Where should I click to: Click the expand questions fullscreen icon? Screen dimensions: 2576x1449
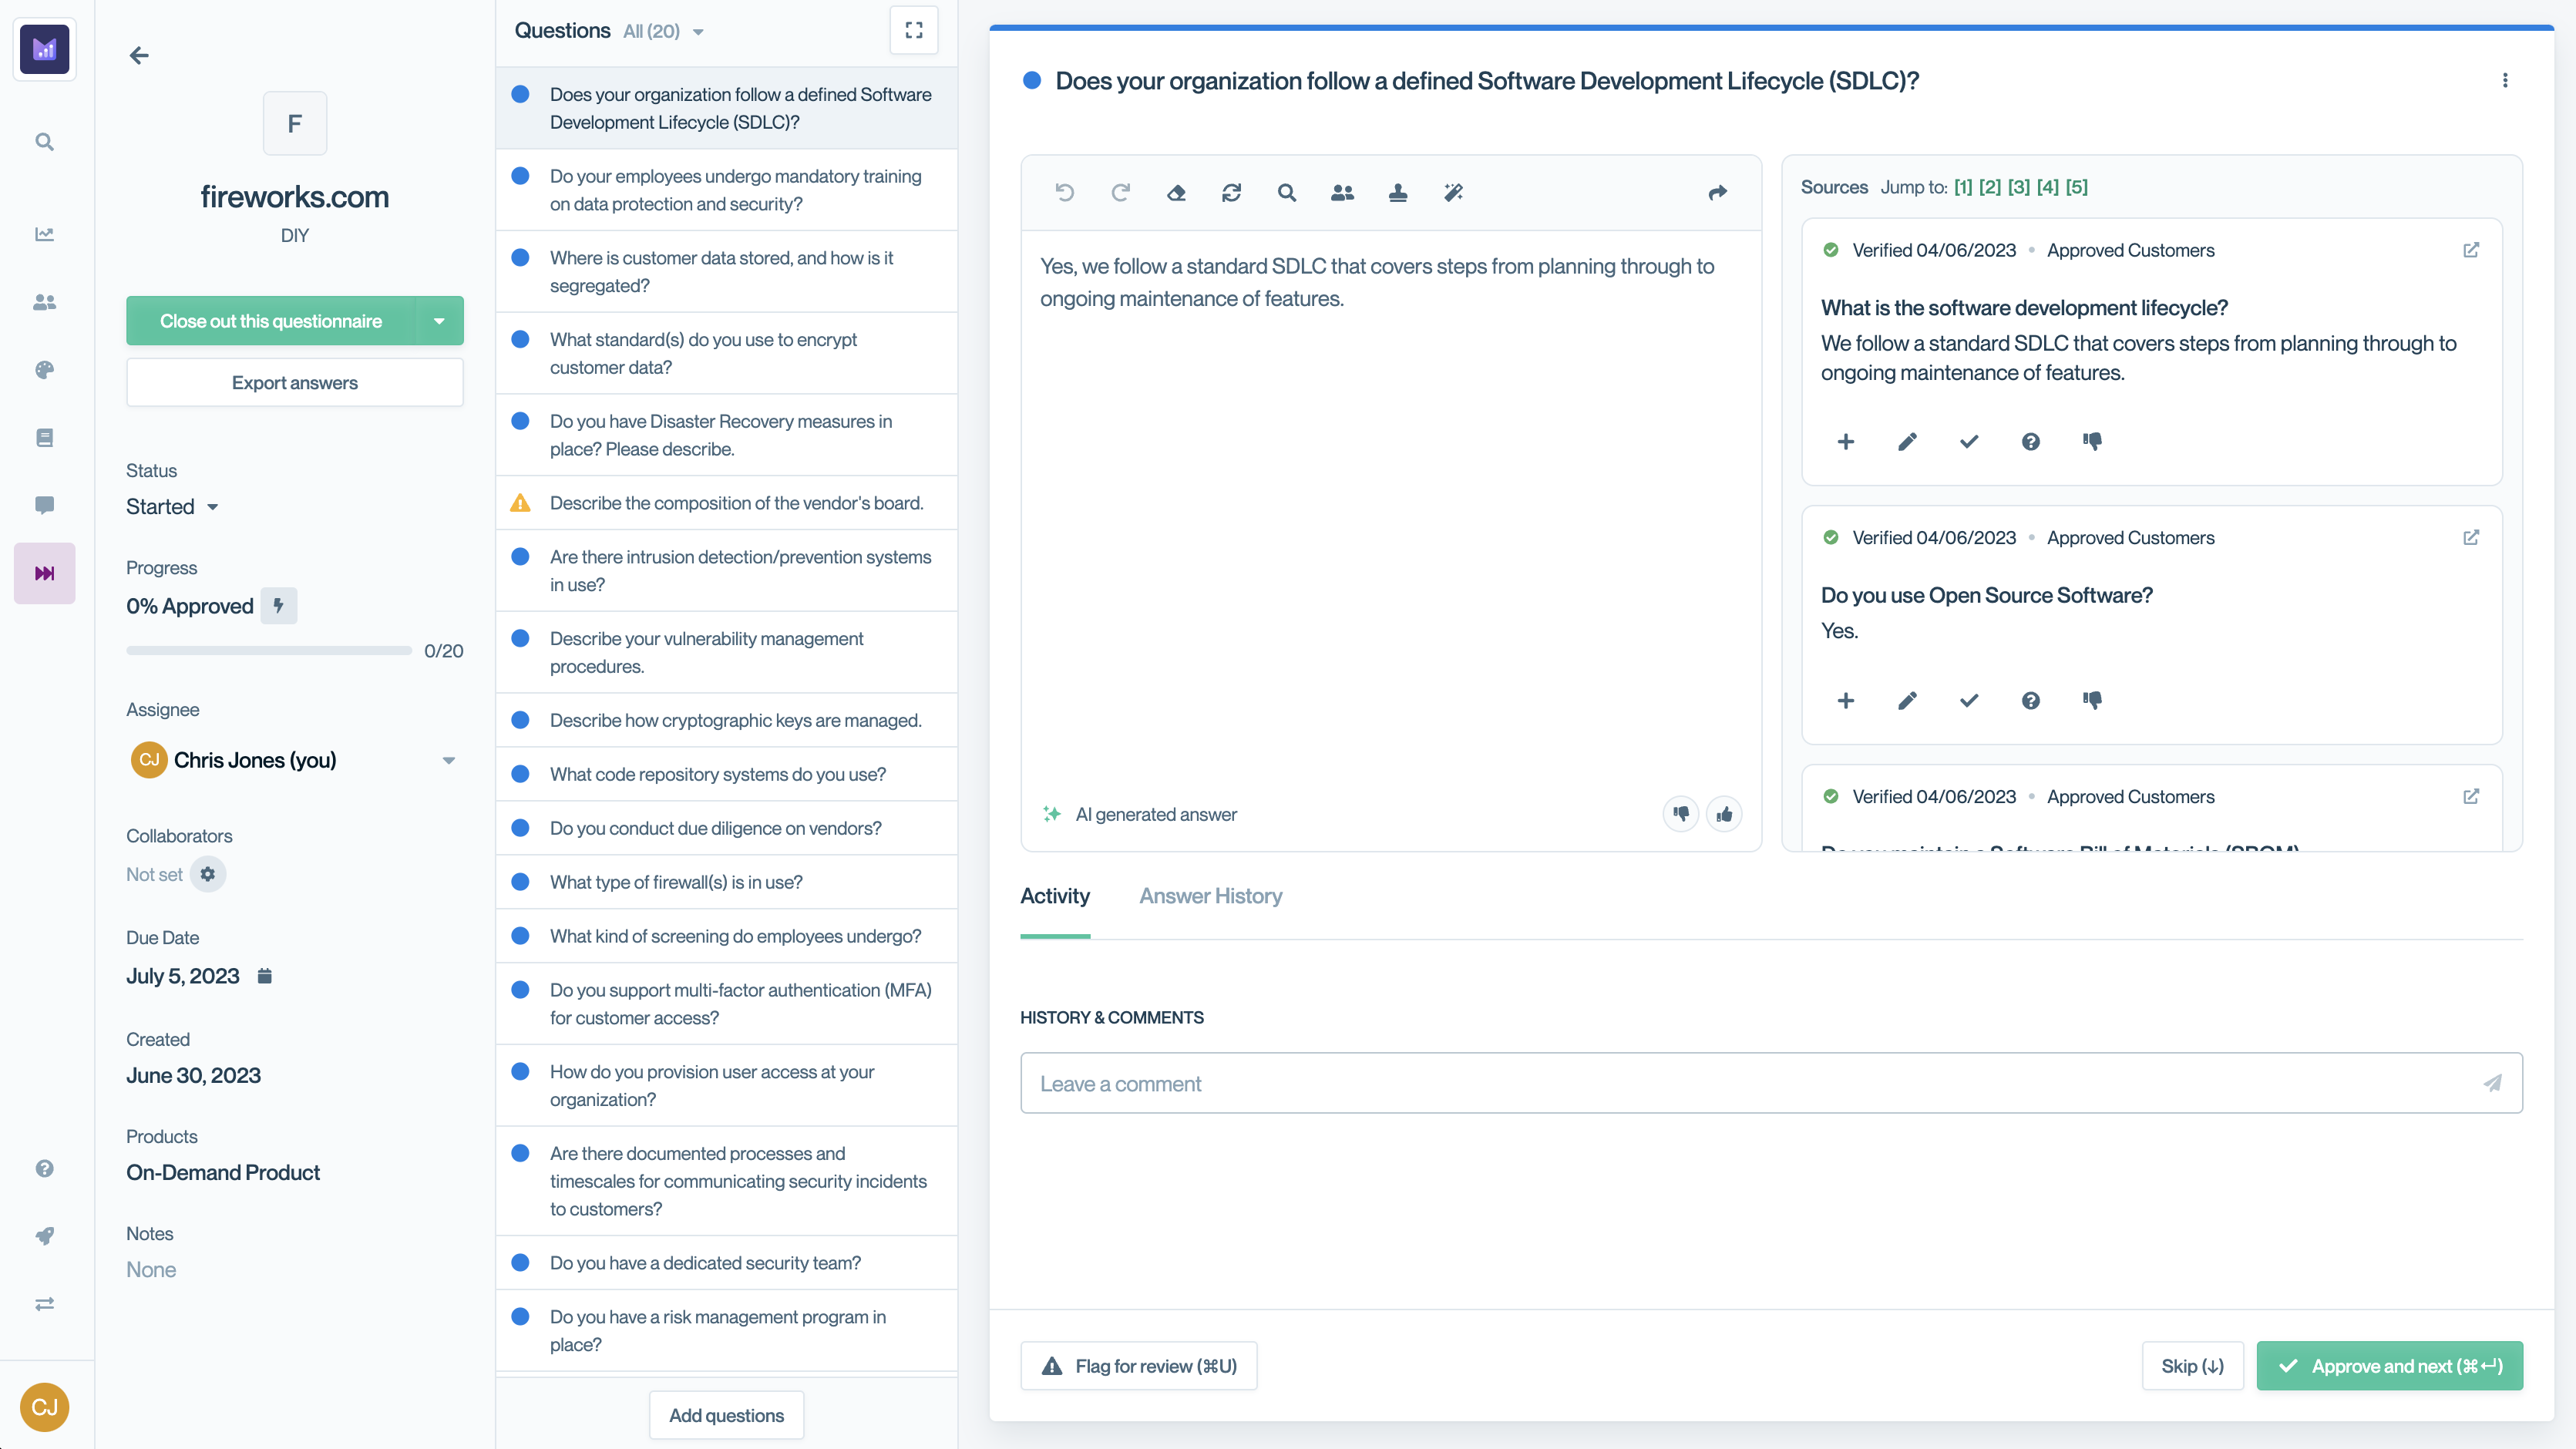click(913, 30)
